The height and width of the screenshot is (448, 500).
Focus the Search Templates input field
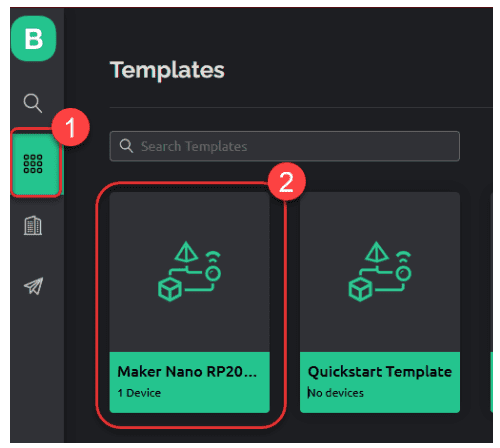point(285,146)
